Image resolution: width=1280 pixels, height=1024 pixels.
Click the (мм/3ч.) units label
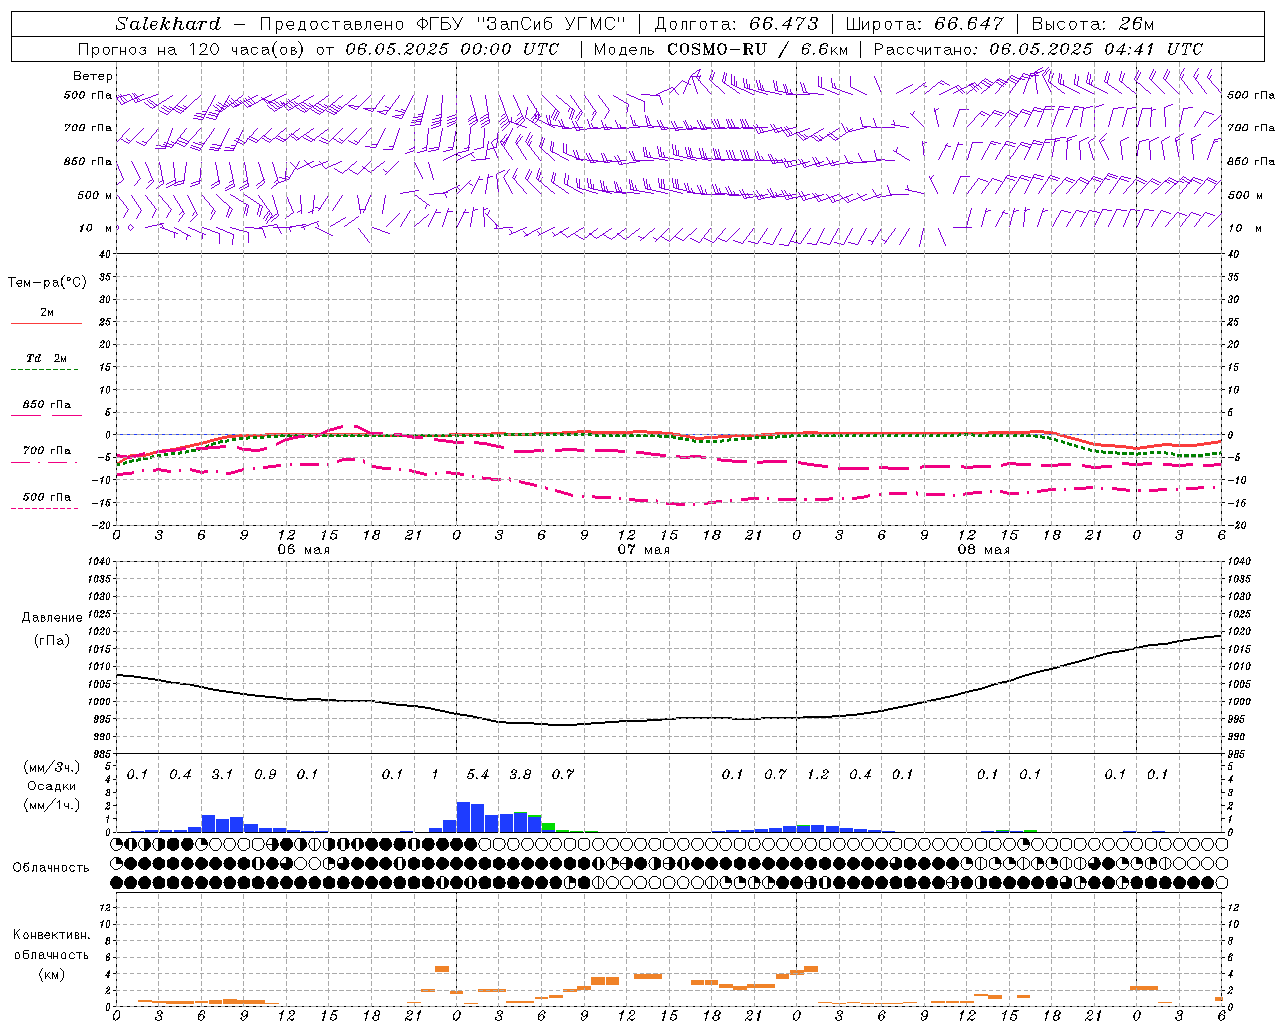[x=52, y=767]
